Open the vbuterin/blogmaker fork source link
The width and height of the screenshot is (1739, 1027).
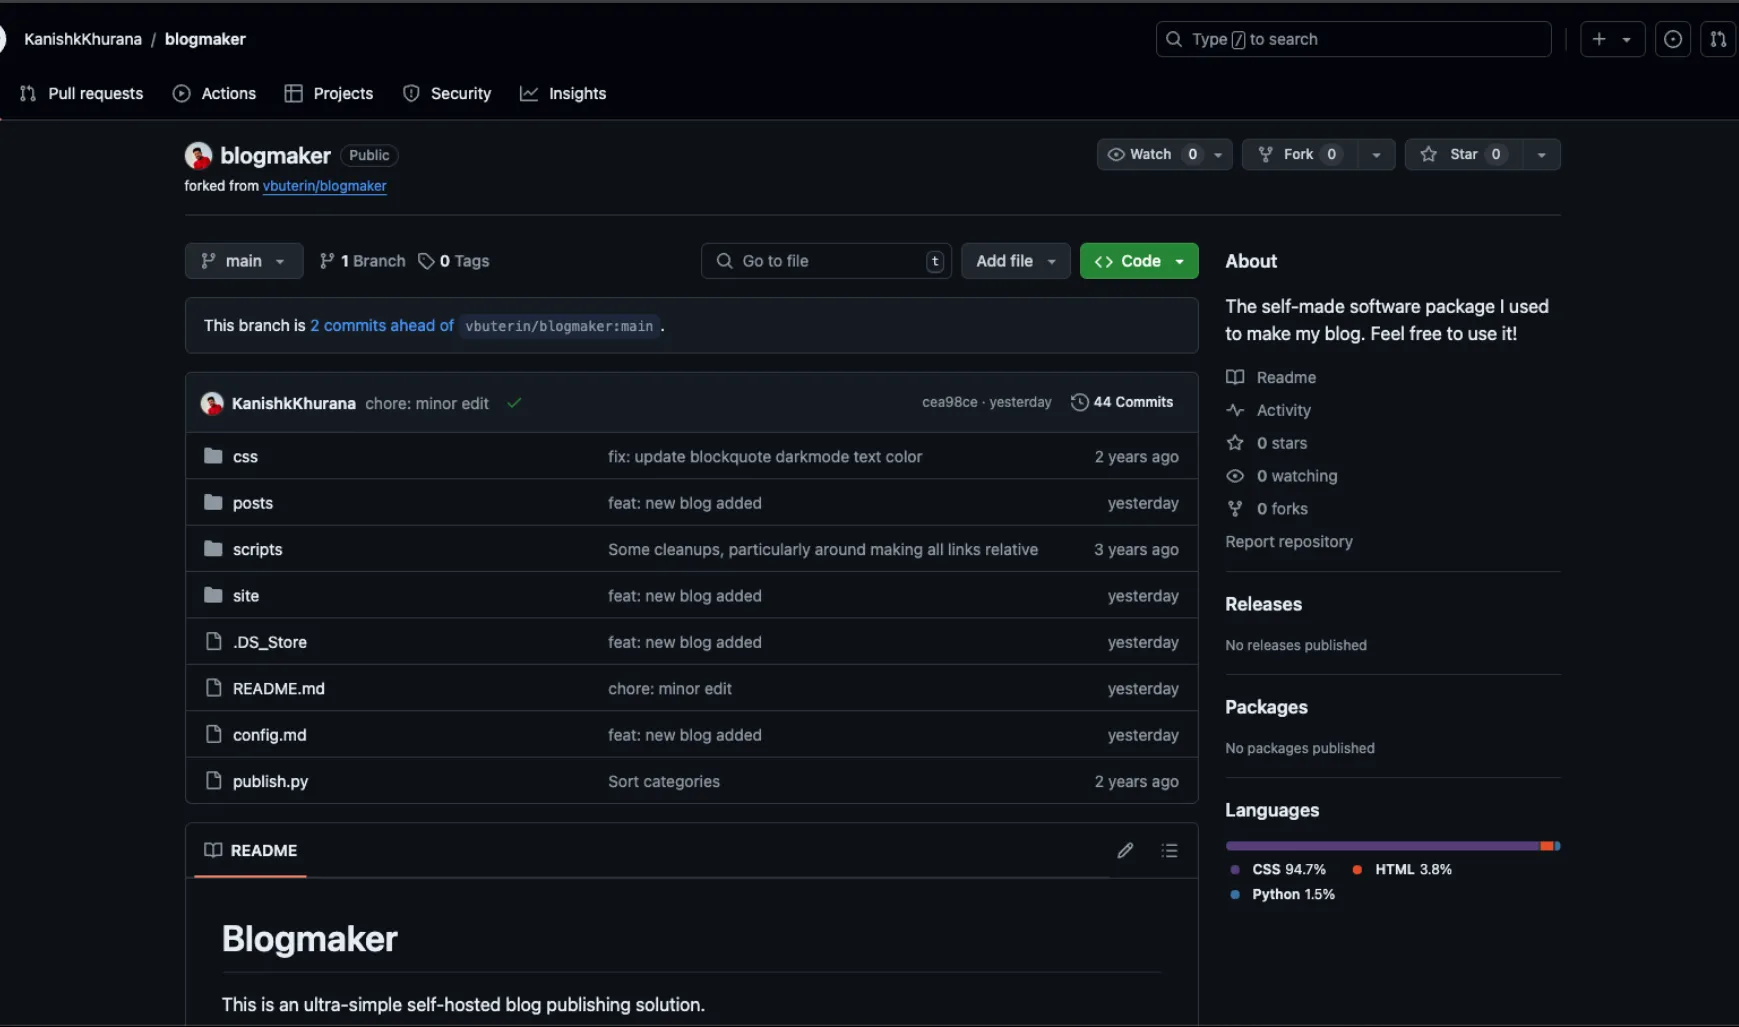point(324,186)
